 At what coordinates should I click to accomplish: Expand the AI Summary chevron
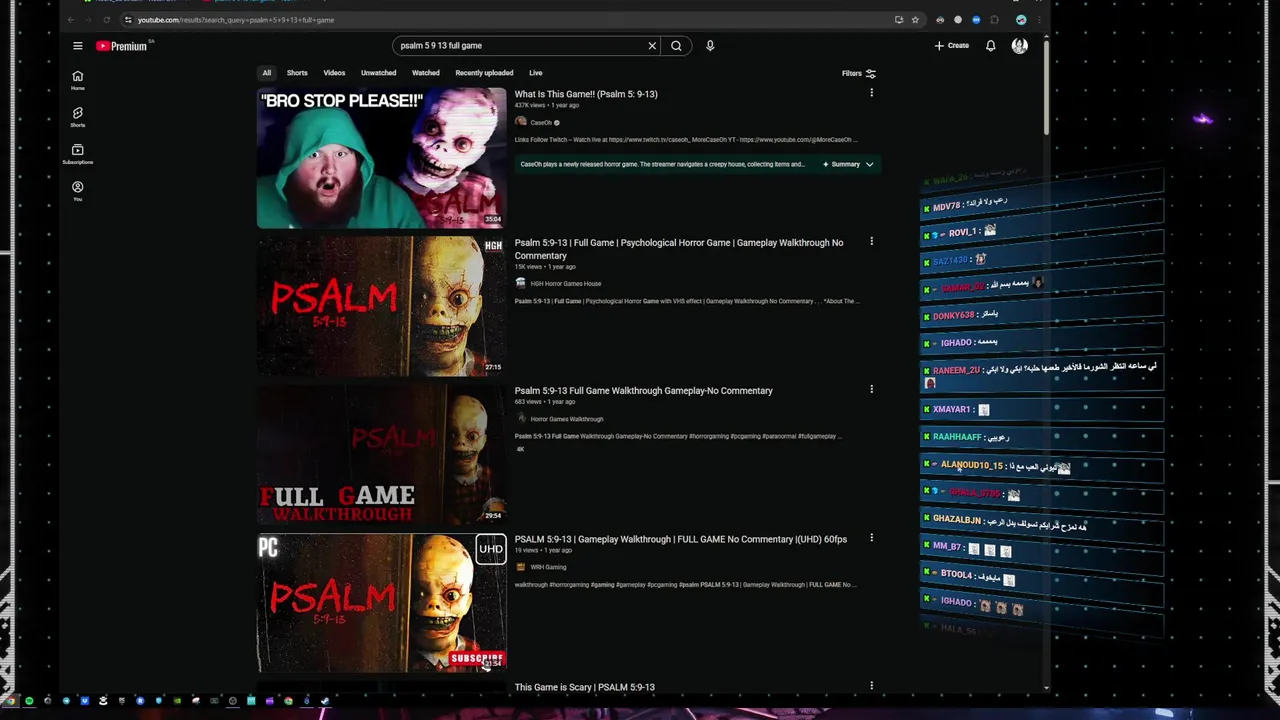(869, 164)
